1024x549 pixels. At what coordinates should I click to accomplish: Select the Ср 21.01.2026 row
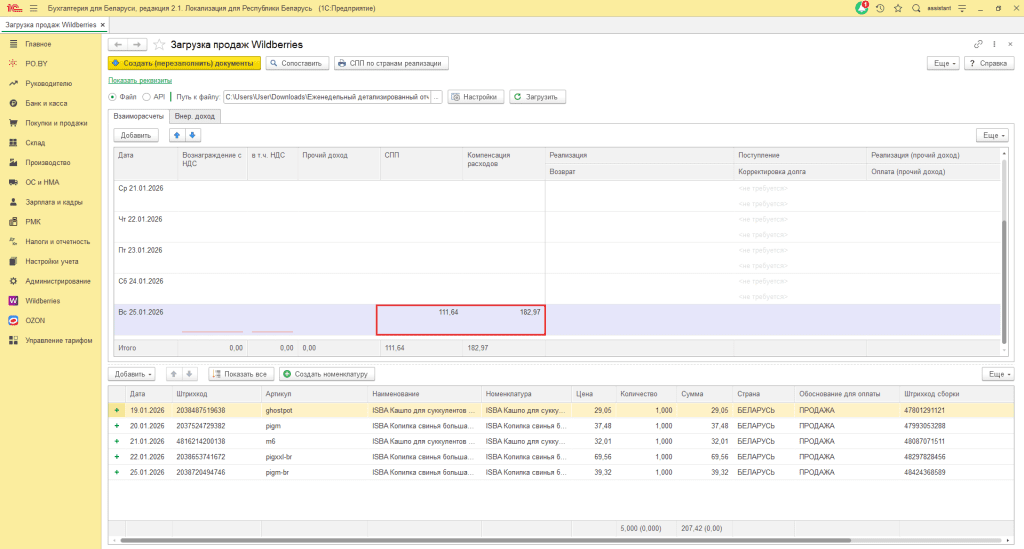557,196
